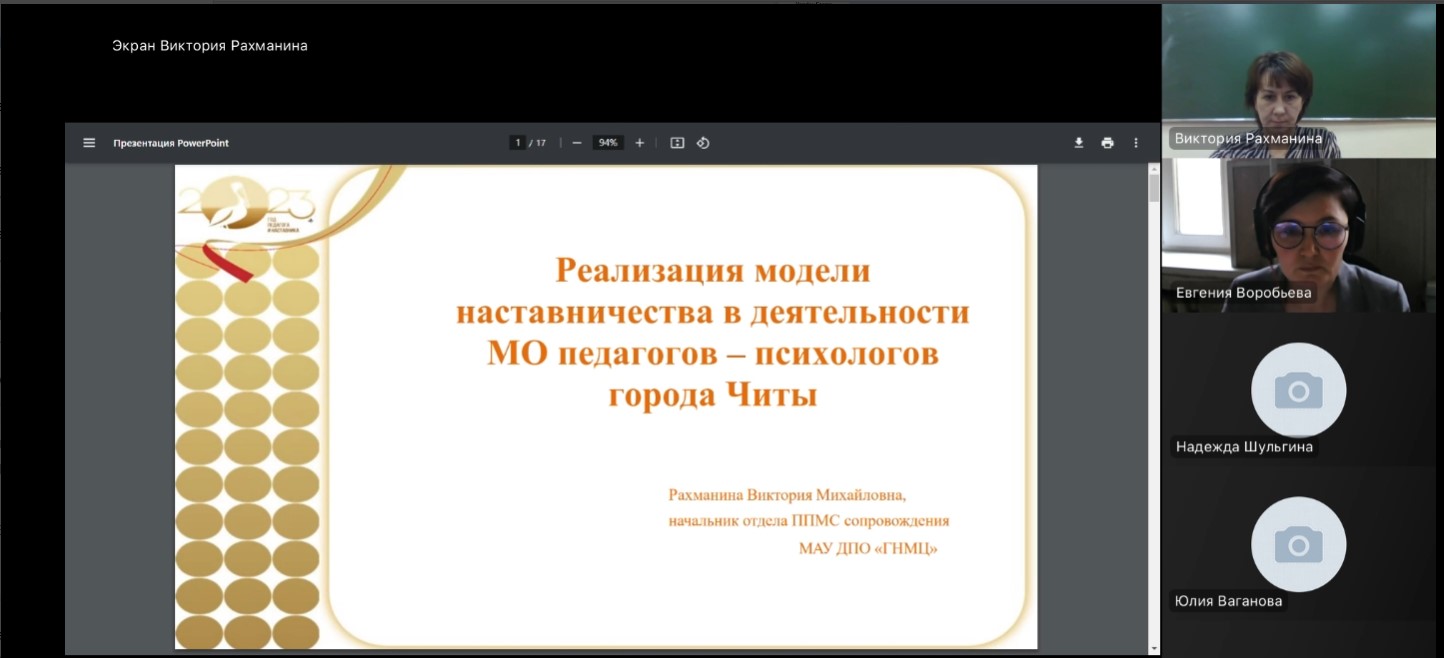The width and height of the screenshot is (1444, 658).
Task: Click the Экран Виктория Рахманина screen label
Action: [x=210, y=45]
